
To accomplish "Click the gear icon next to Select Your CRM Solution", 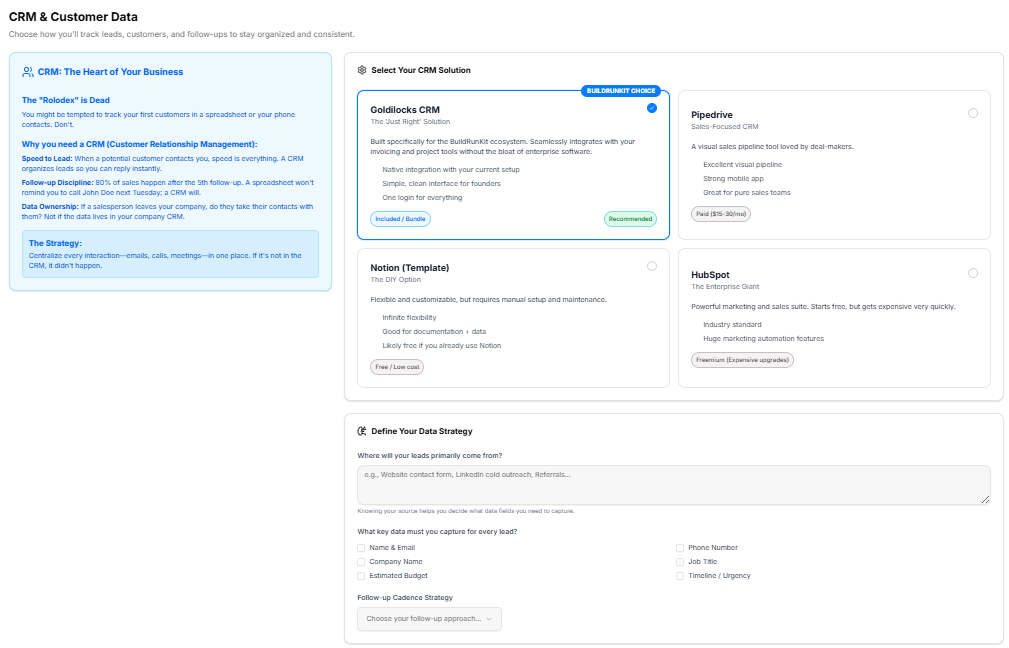I will pos(362,70).
